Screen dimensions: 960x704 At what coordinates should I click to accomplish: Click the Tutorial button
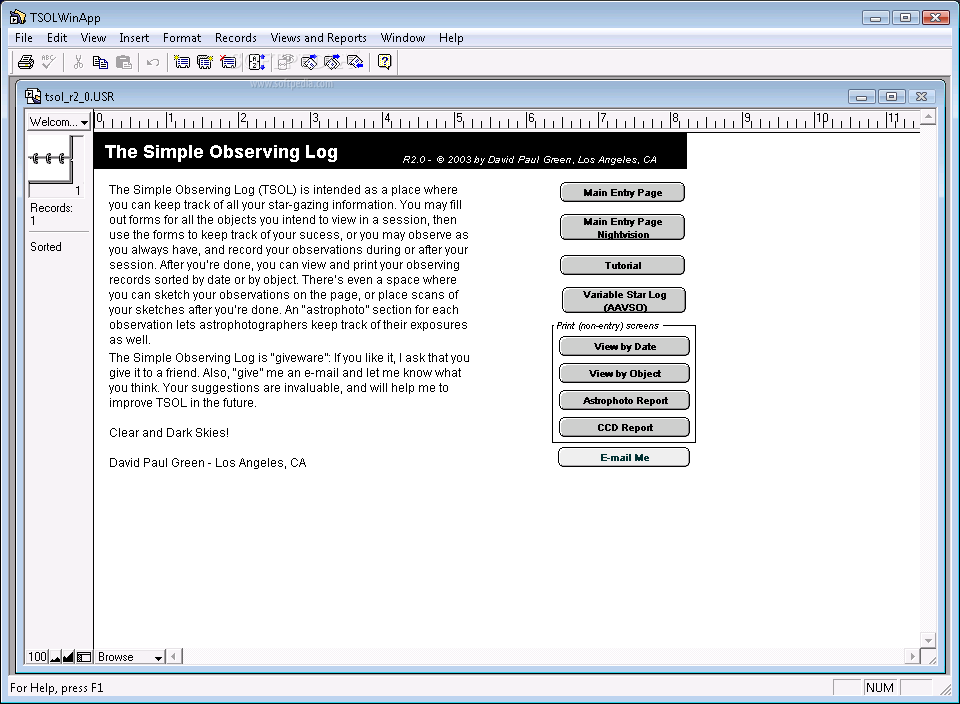click(623, 265)
